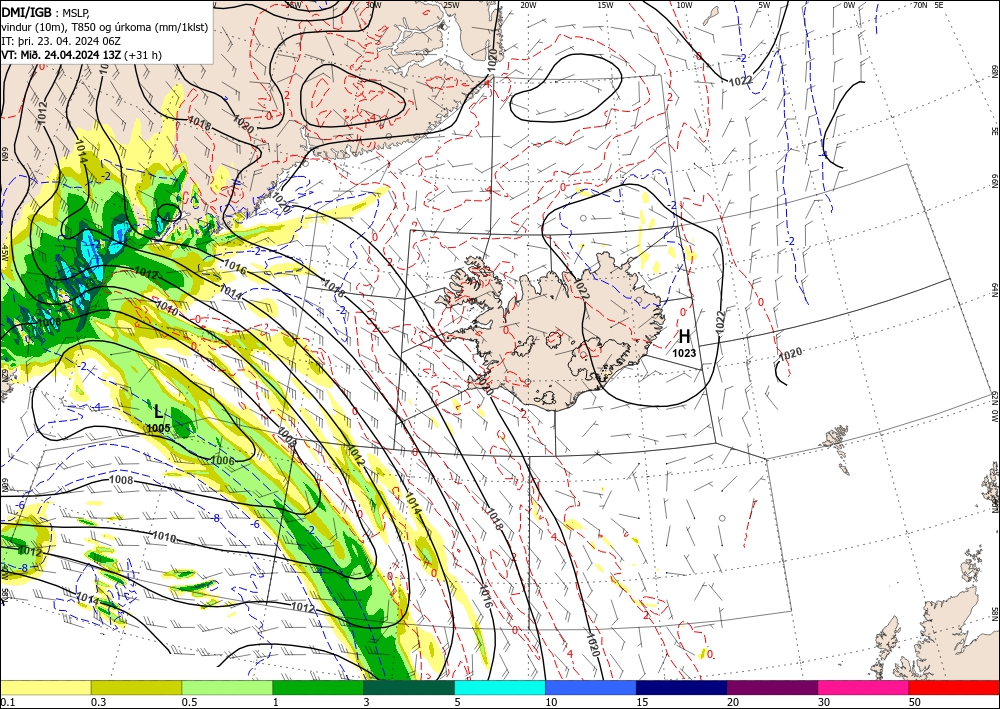Click the legend value label 50
This screenshot has width=1000, height=709.
click(915, 702)
